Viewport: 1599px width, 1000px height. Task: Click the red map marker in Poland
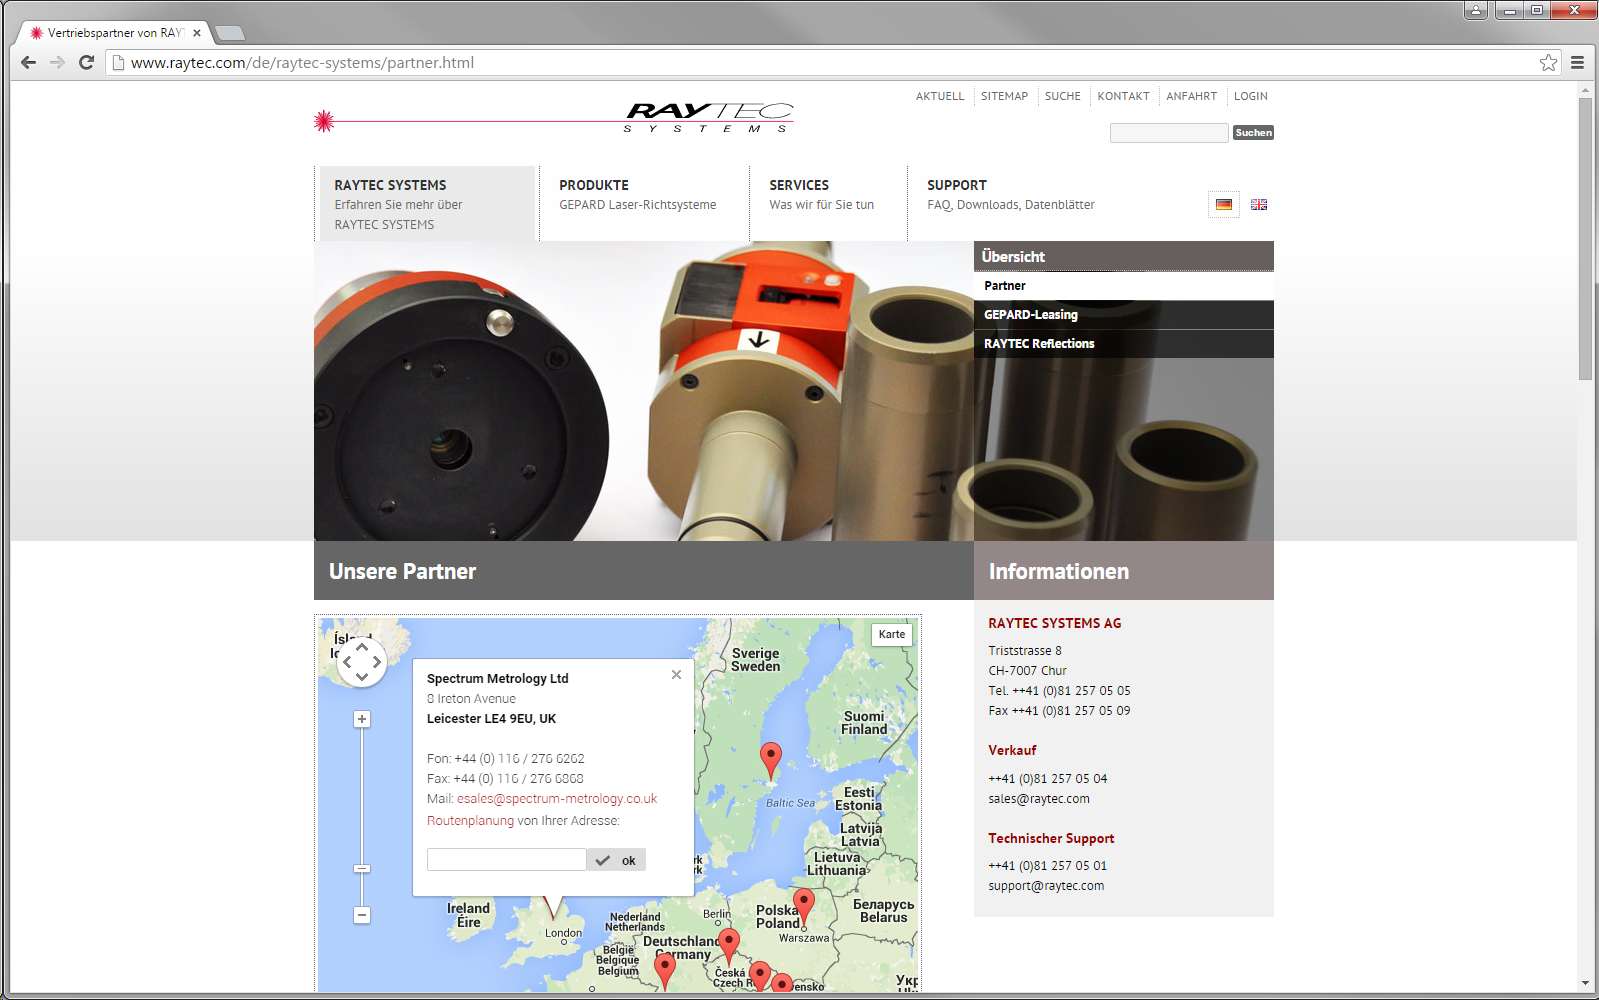pos(803,904)
